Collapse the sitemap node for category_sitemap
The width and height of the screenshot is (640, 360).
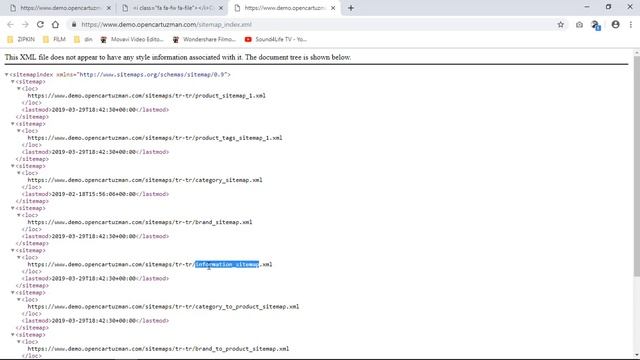(13, 166)
